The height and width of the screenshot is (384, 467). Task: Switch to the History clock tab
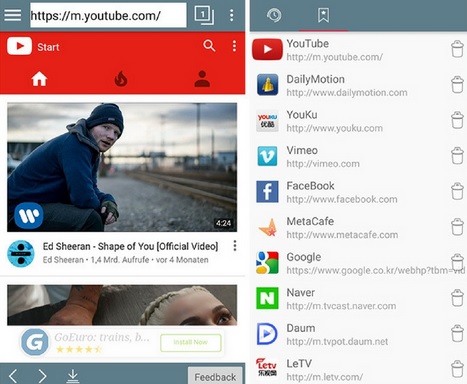(x=274, y=15)
